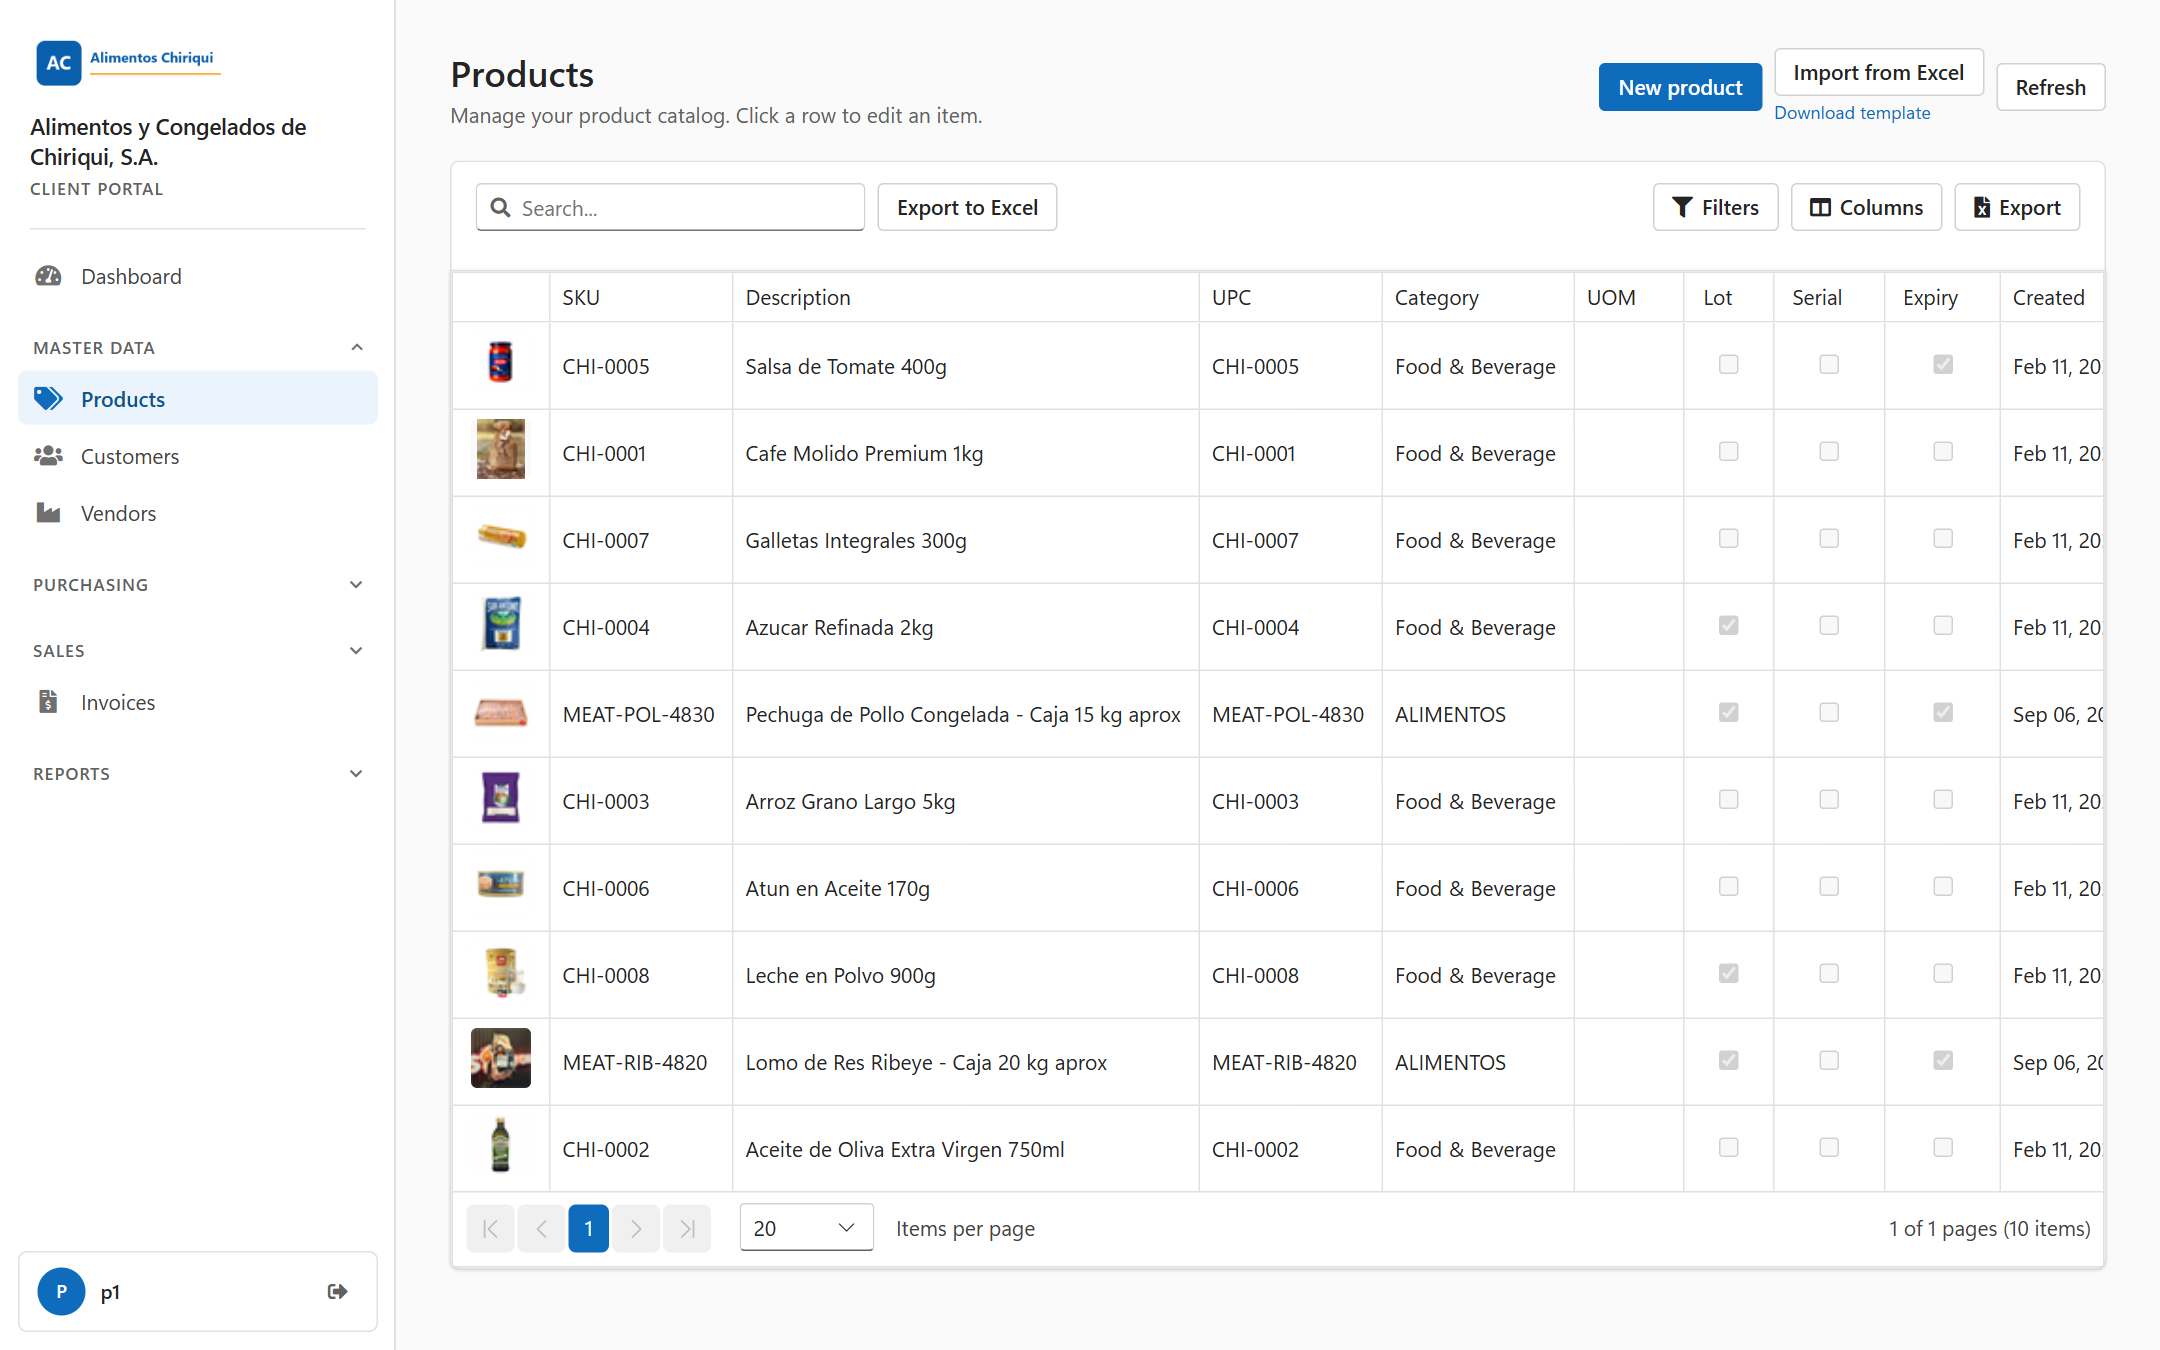Click UPC column header
The image size is (2160, 1350).
[x=1290, y=297]
